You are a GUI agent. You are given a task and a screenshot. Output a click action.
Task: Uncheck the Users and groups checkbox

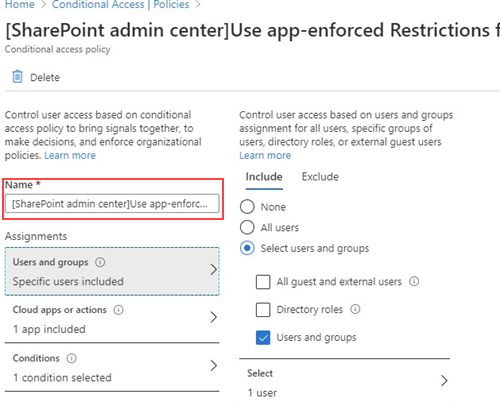263,337
